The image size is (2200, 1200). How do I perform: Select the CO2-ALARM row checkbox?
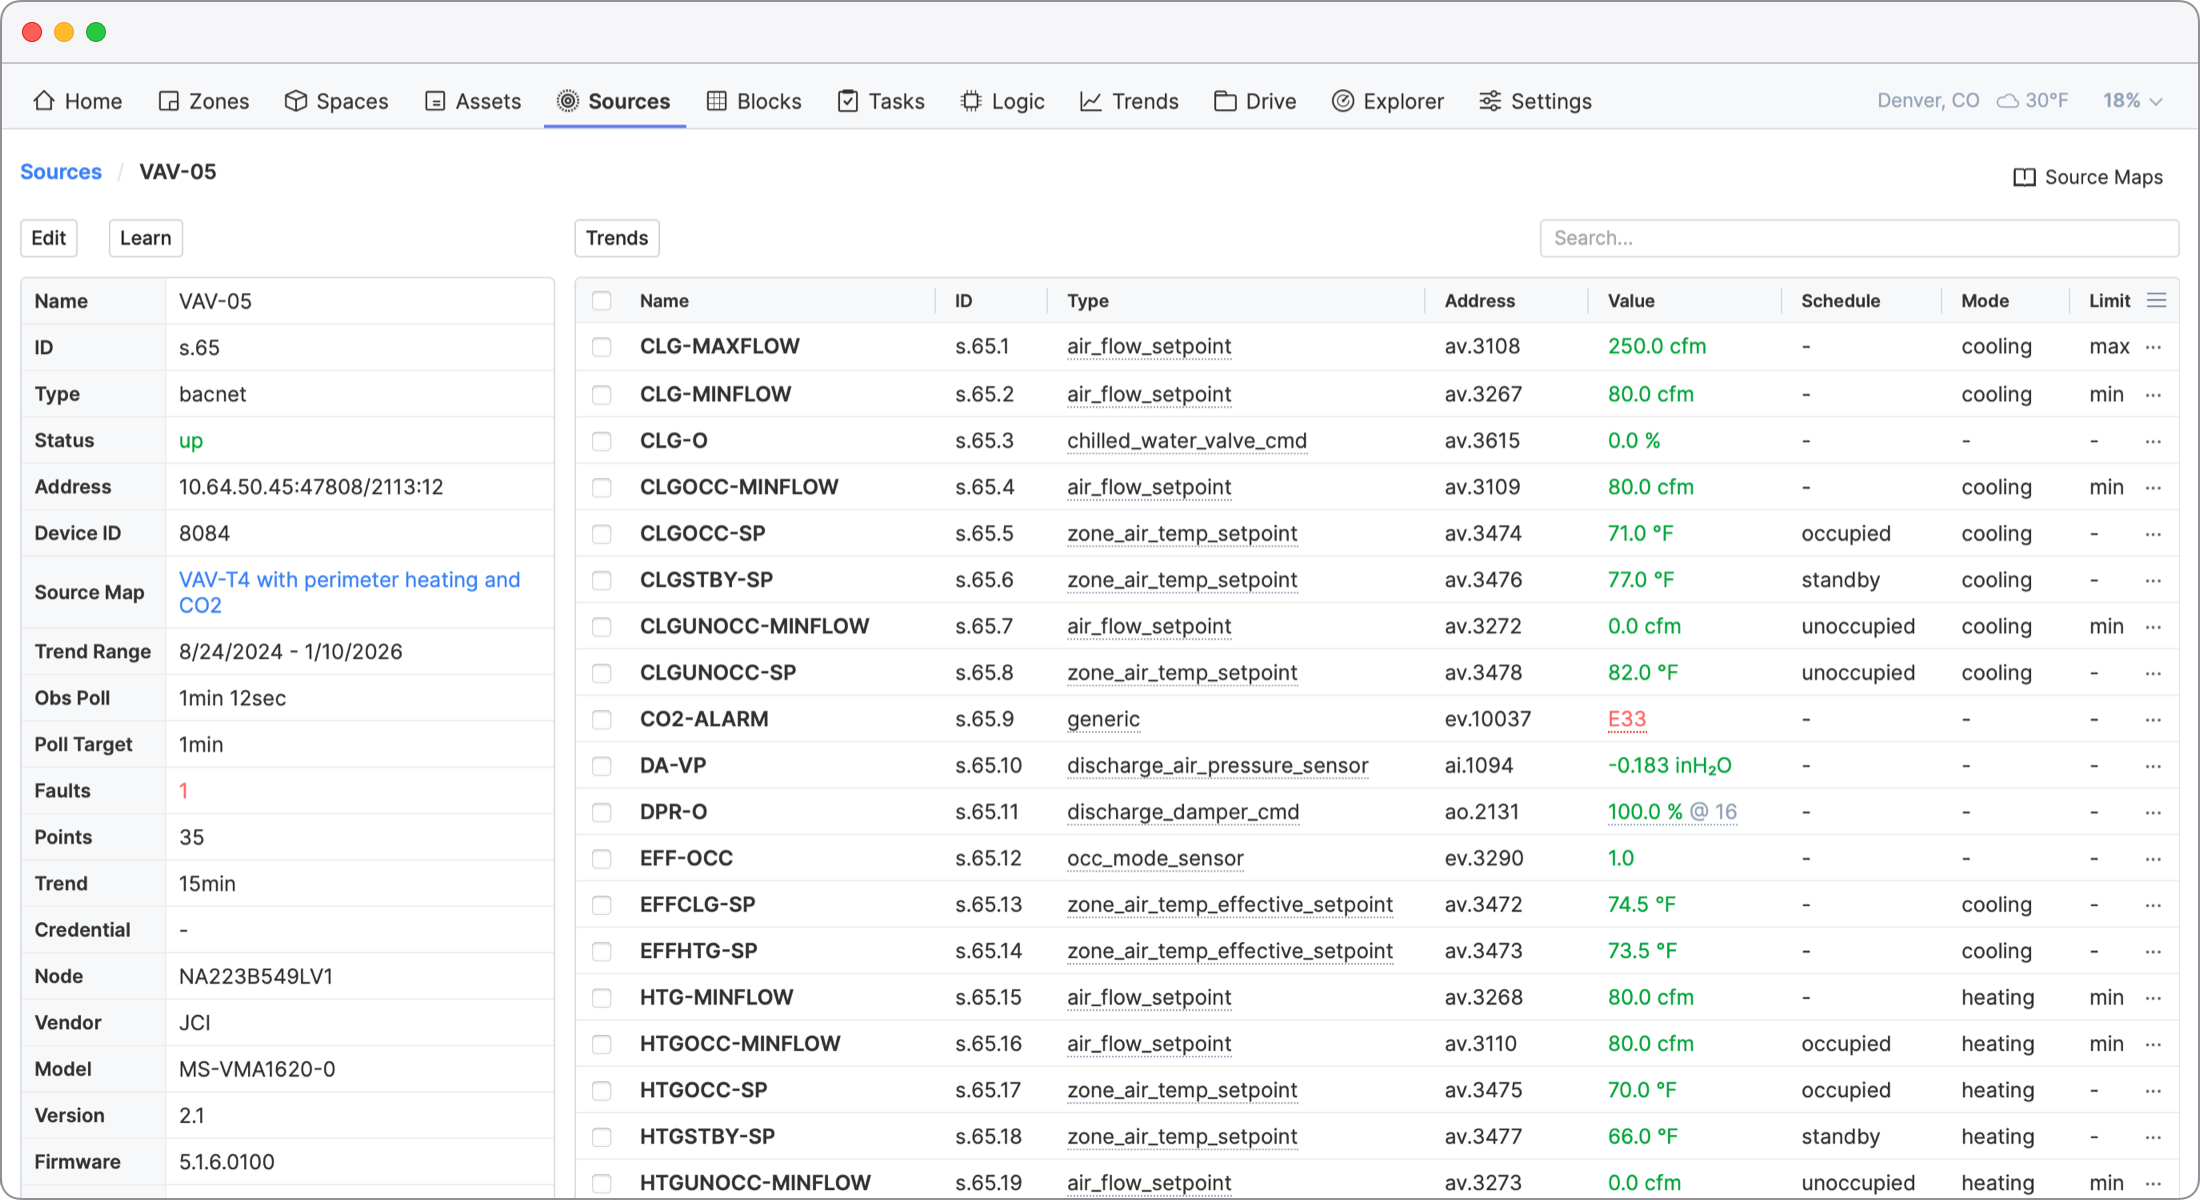pos(602,719)
